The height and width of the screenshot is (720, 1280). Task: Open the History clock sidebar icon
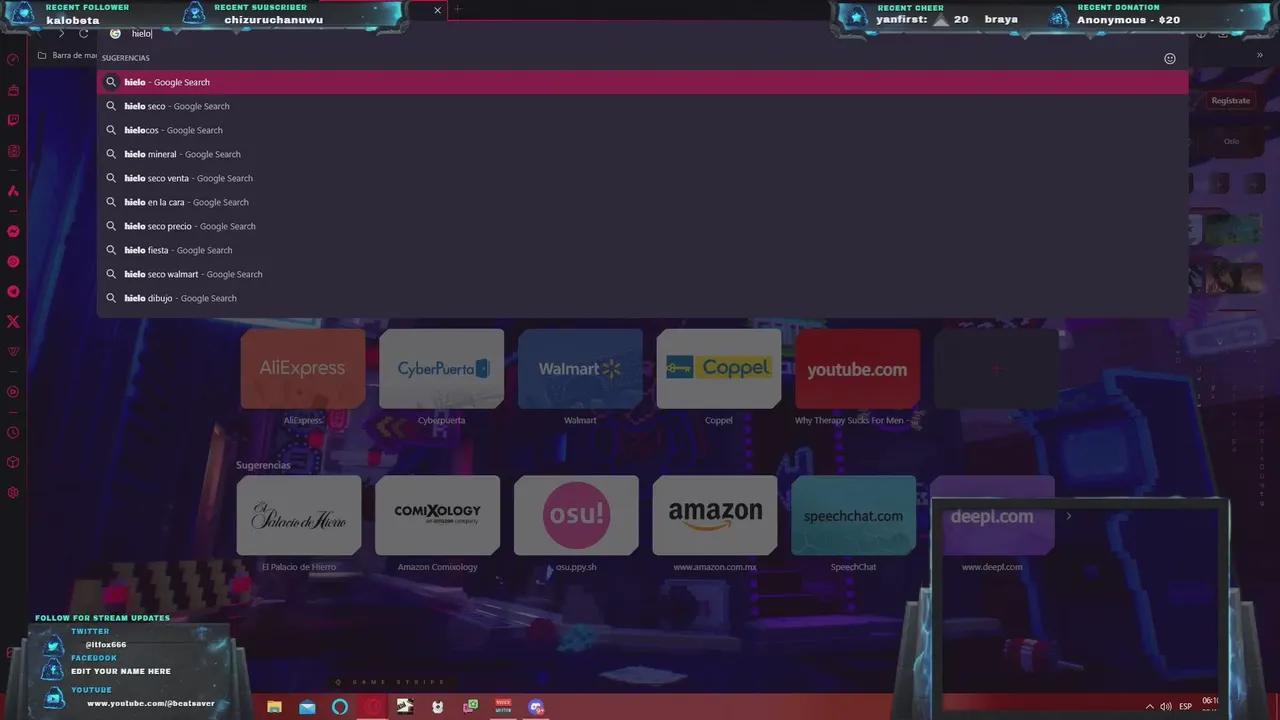coord(13,433)
